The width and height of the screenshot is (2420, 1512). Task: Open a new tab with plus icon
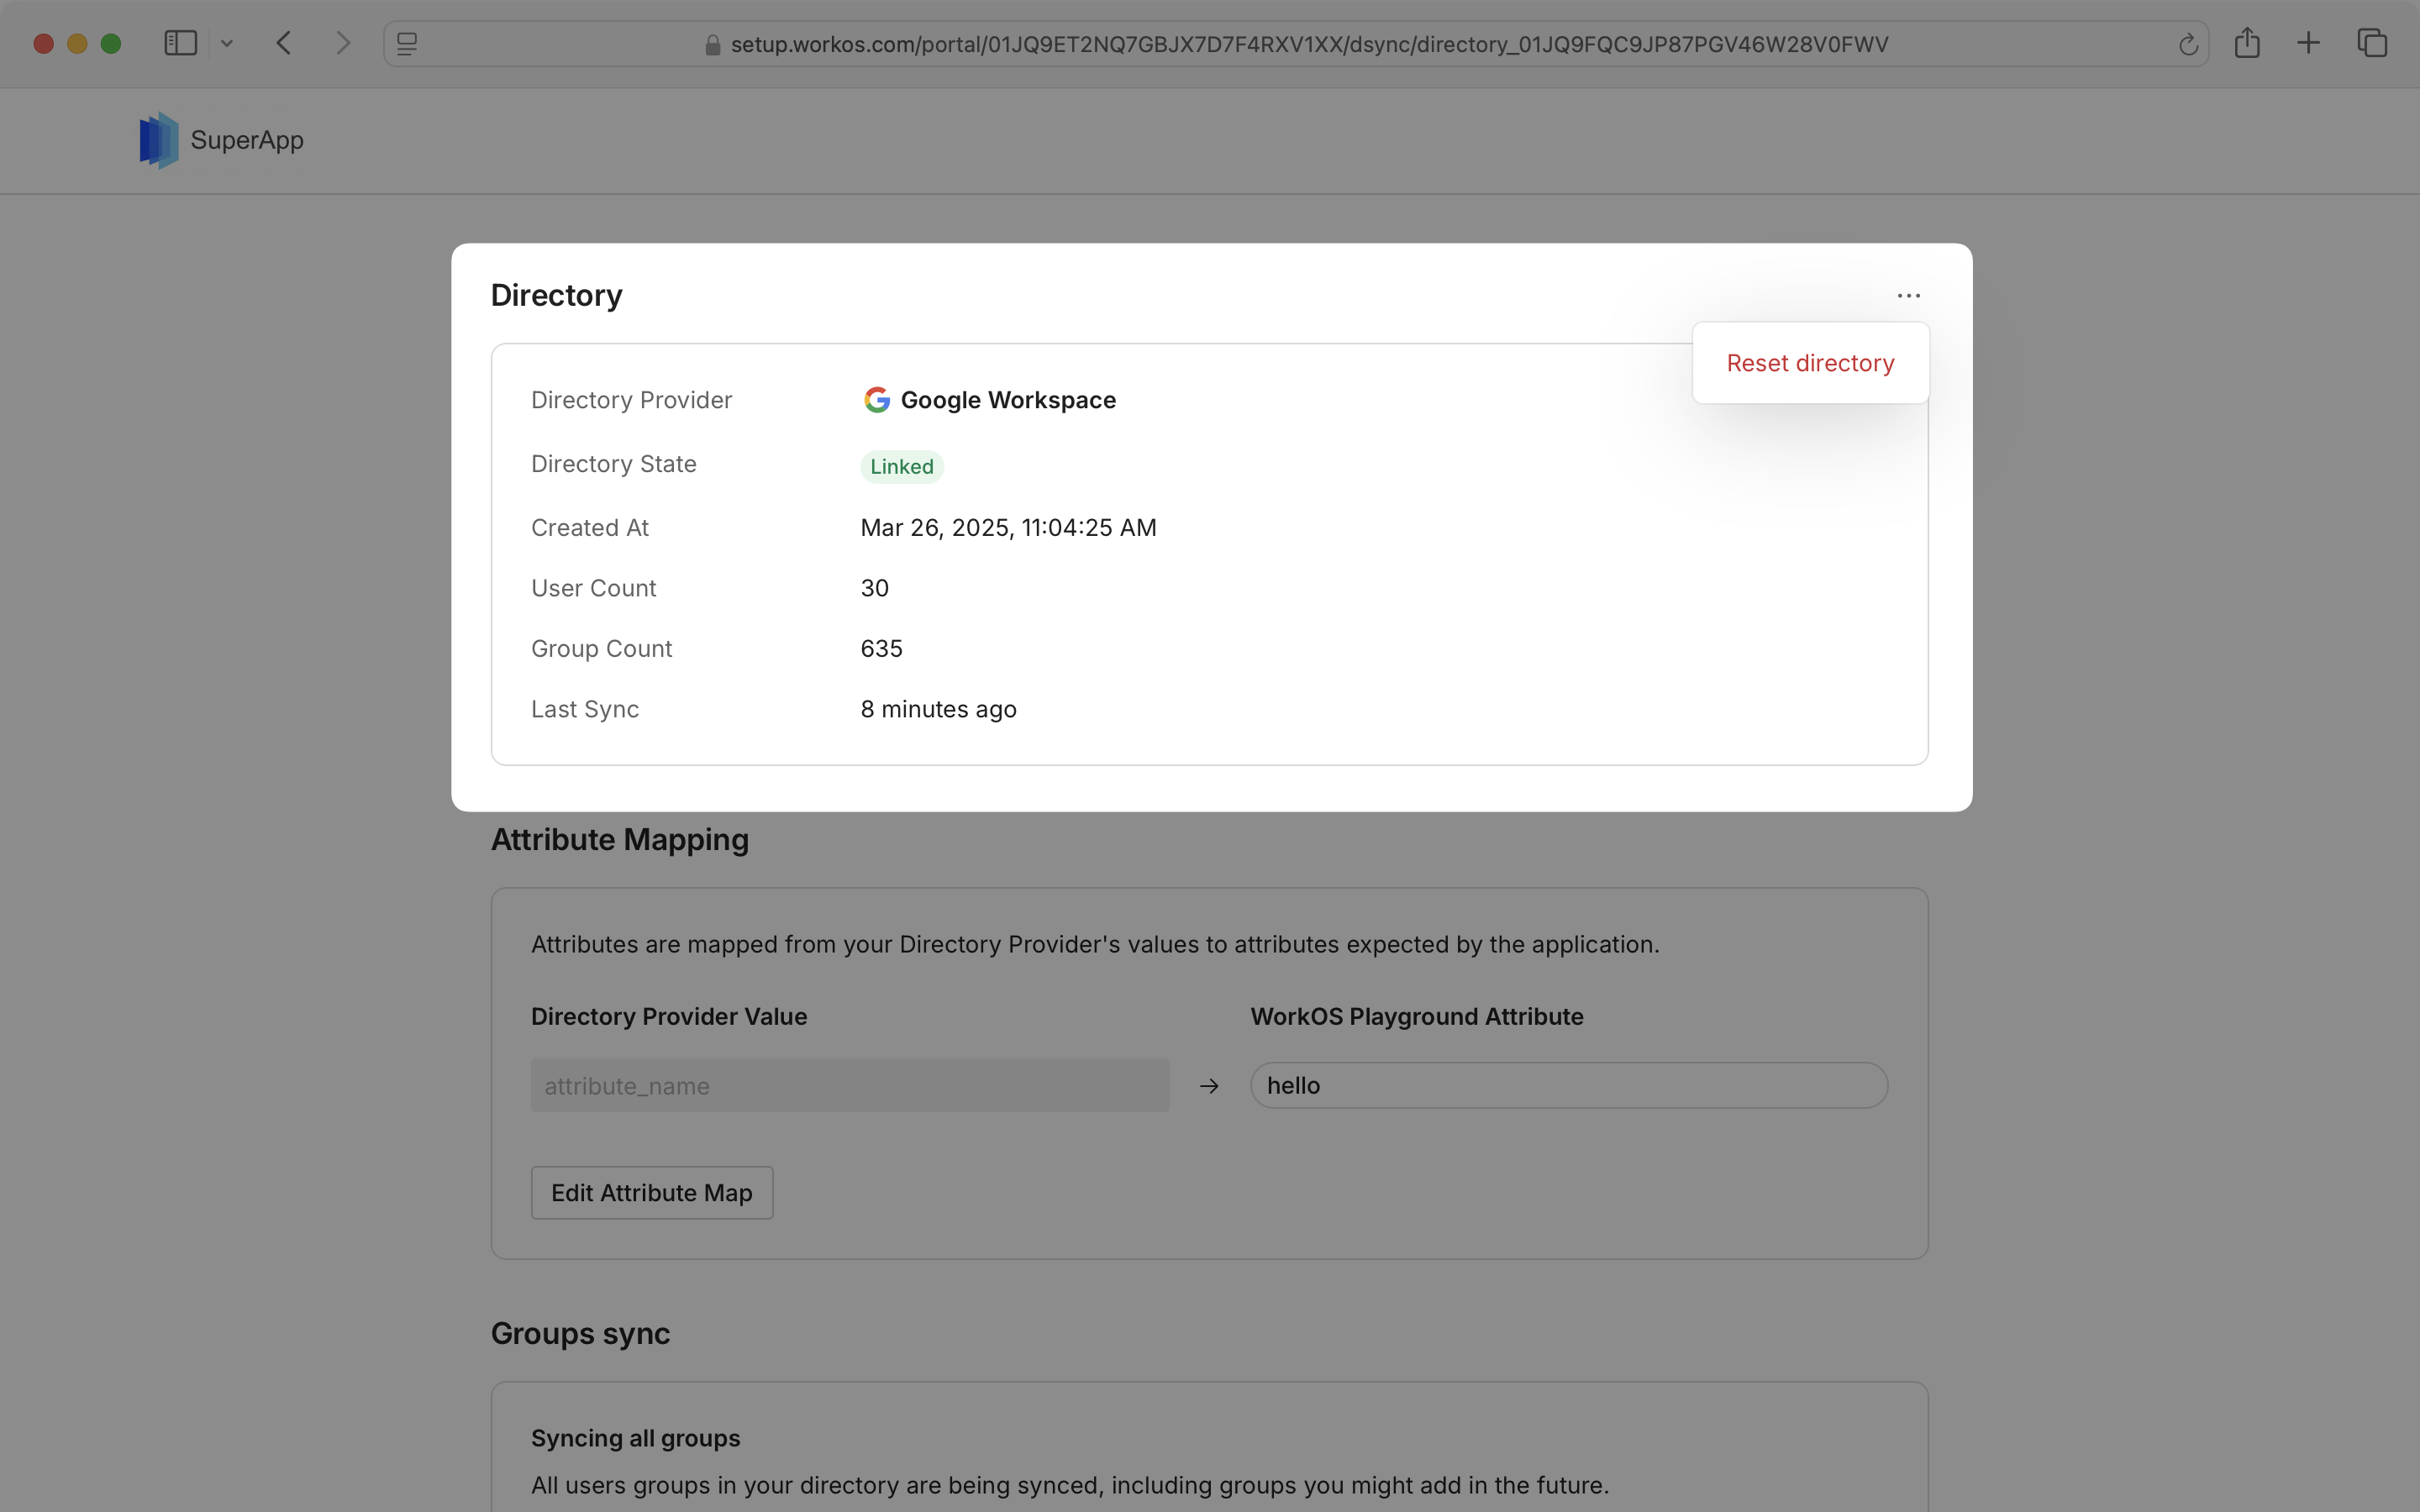[x=2308, y=43]
